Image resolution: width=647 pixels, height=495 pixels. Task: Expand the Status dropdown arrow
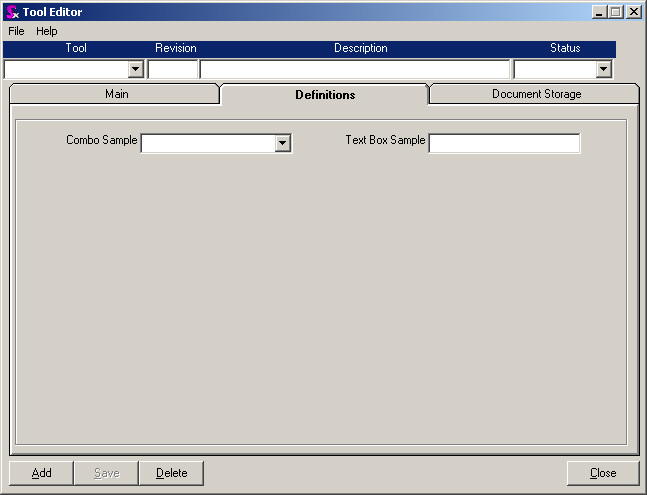(603, 69)
